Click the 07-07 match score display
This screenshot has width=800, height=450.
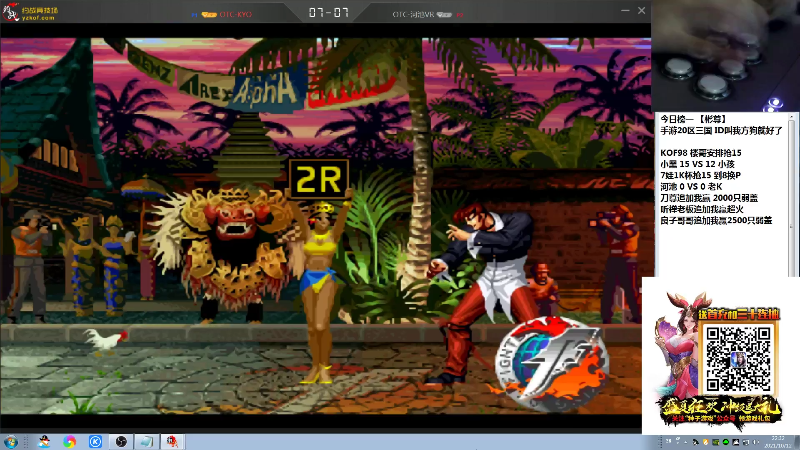(x=329, y=12)
